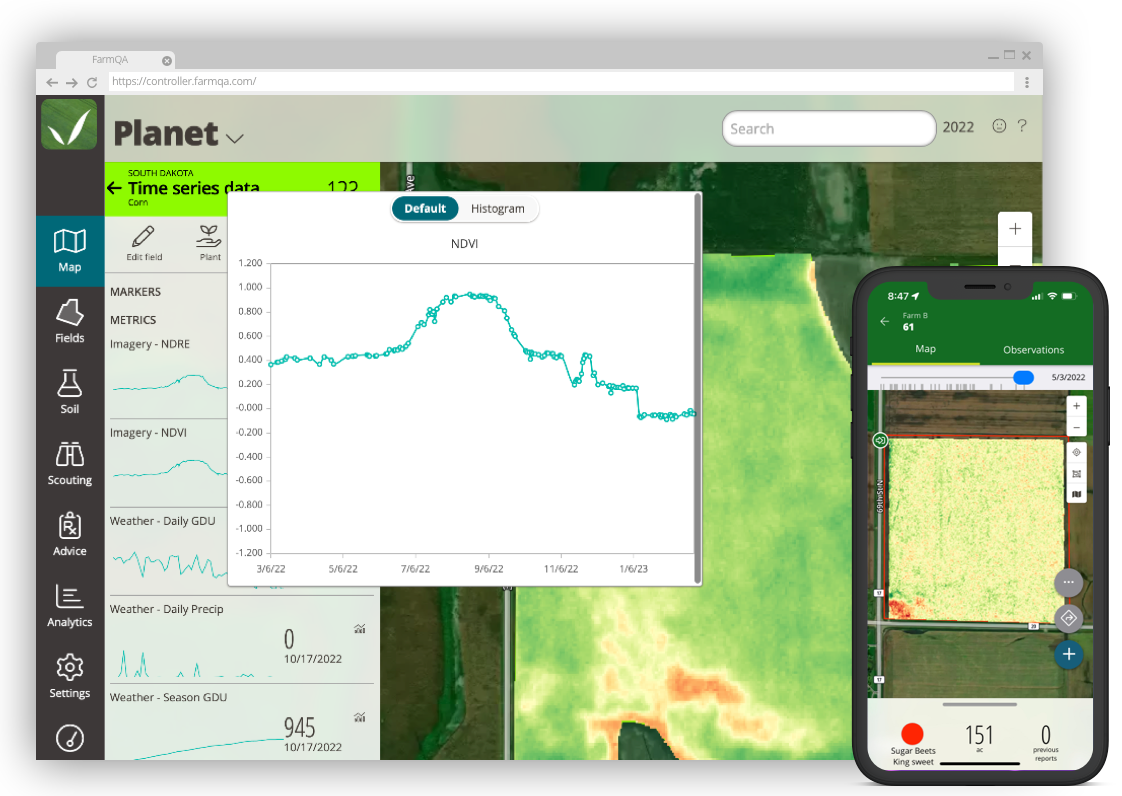Tap the bottom sheet drag handle on the phone

(x=980, y=704)
